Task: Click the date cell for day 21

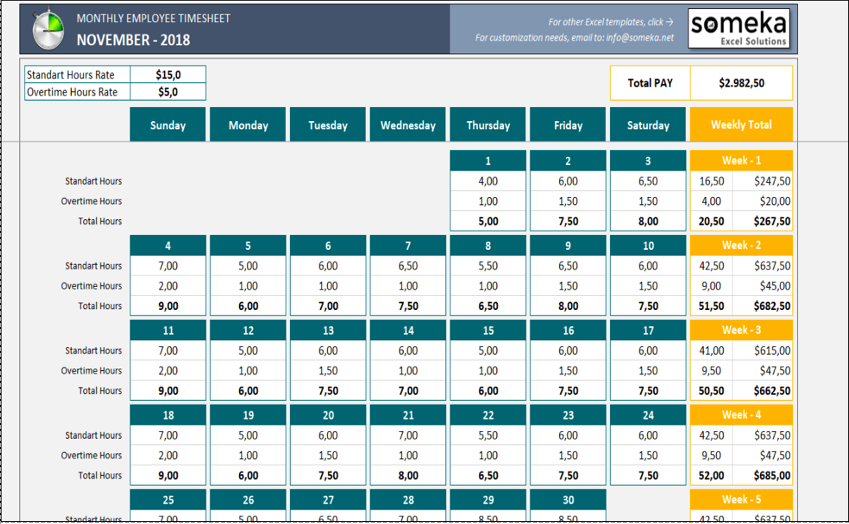Action: pos(408,415)
